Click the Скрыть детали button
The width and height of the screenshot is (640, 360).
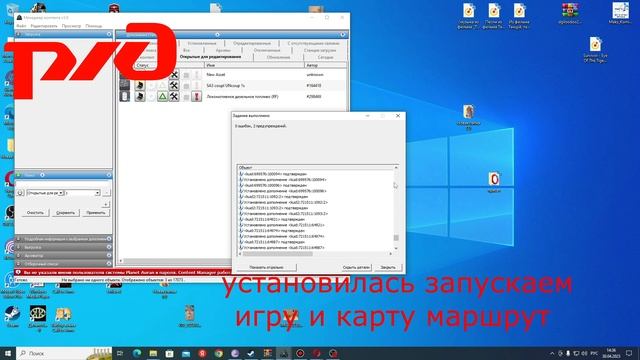[x=356, y=267]
